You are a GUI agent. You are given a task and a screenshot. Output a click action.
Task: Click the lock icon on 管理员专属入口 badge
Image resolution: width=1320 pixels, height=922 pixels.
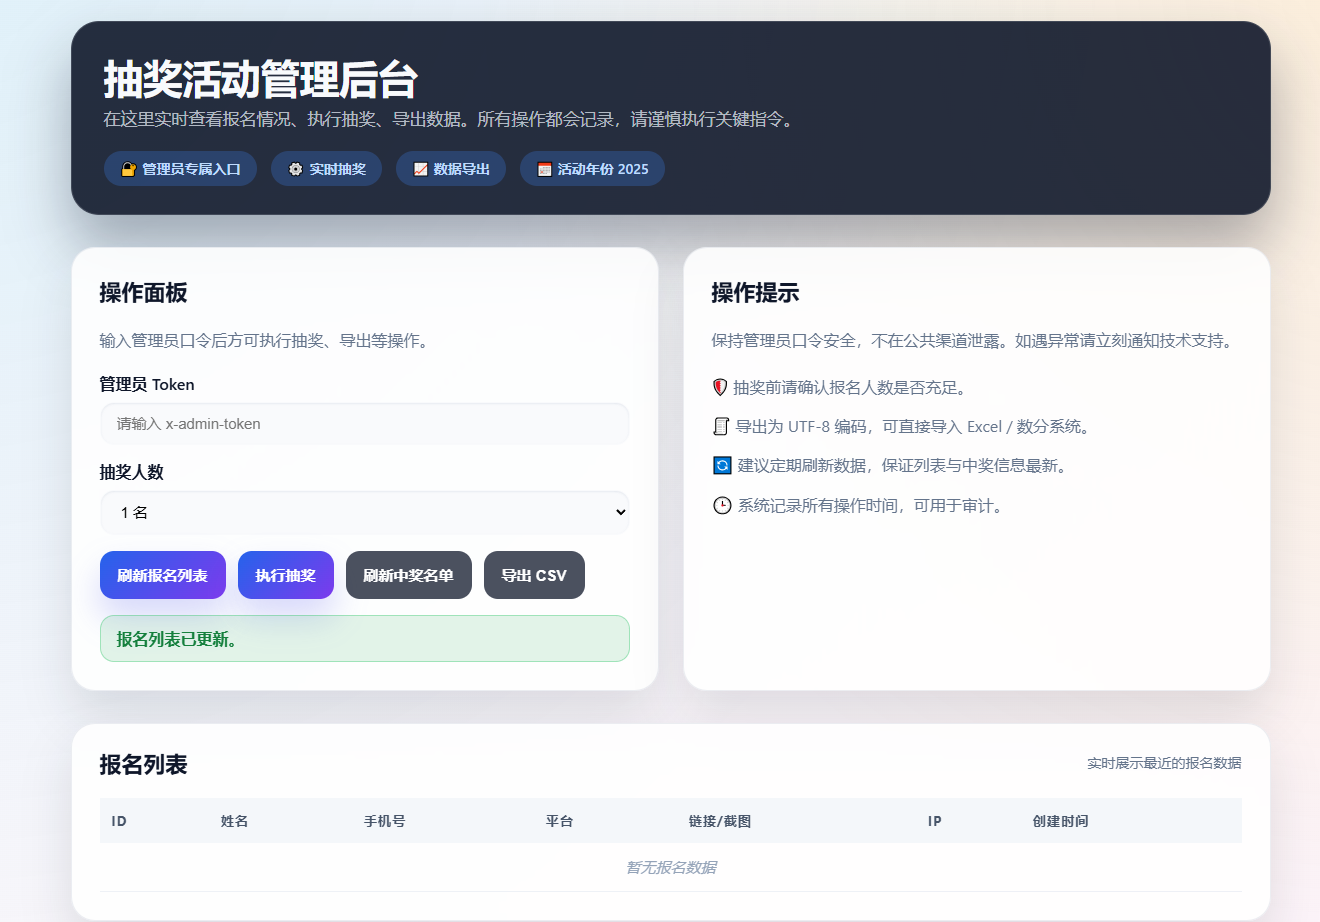(x=128, y=169)
